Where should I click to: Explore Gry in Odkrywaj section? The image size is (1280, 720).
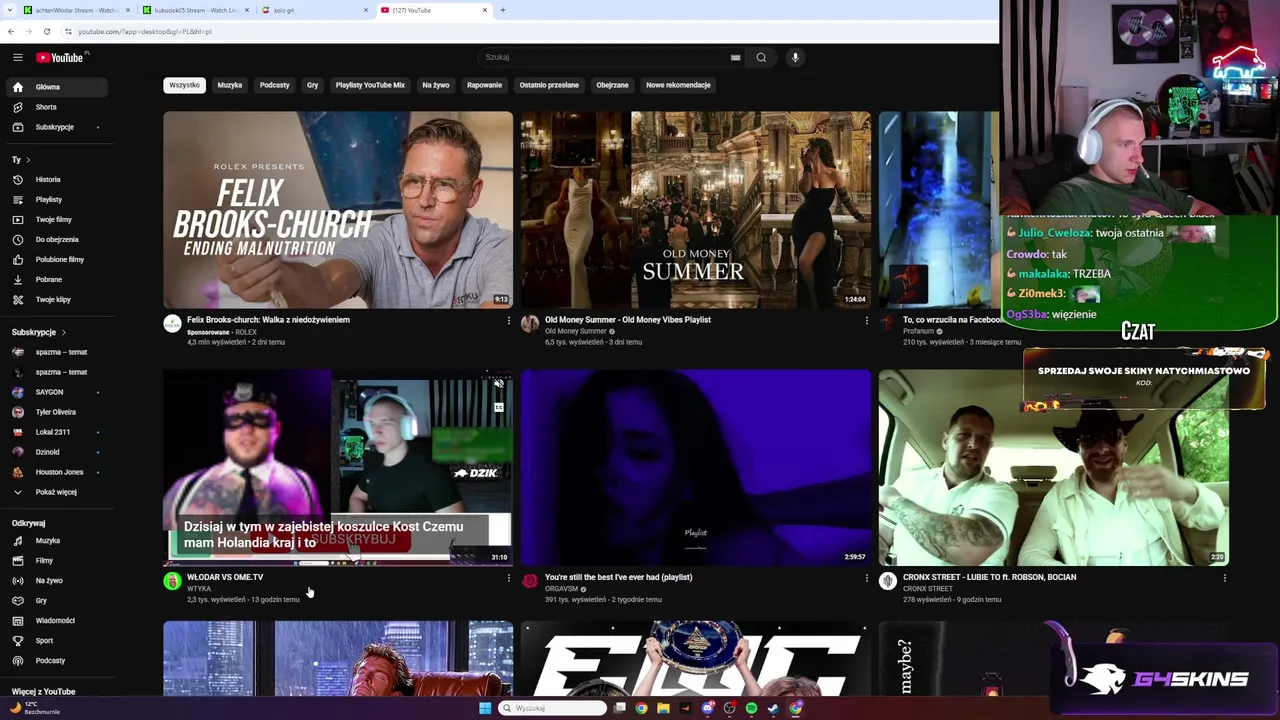56,601
